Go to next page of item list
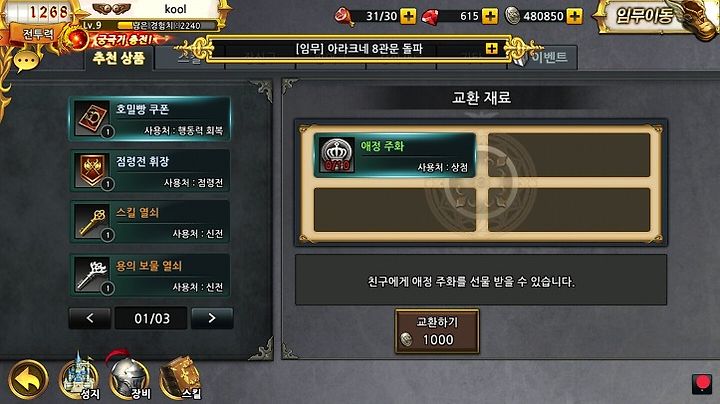720x404 pixels. click(x=212, y=318)
